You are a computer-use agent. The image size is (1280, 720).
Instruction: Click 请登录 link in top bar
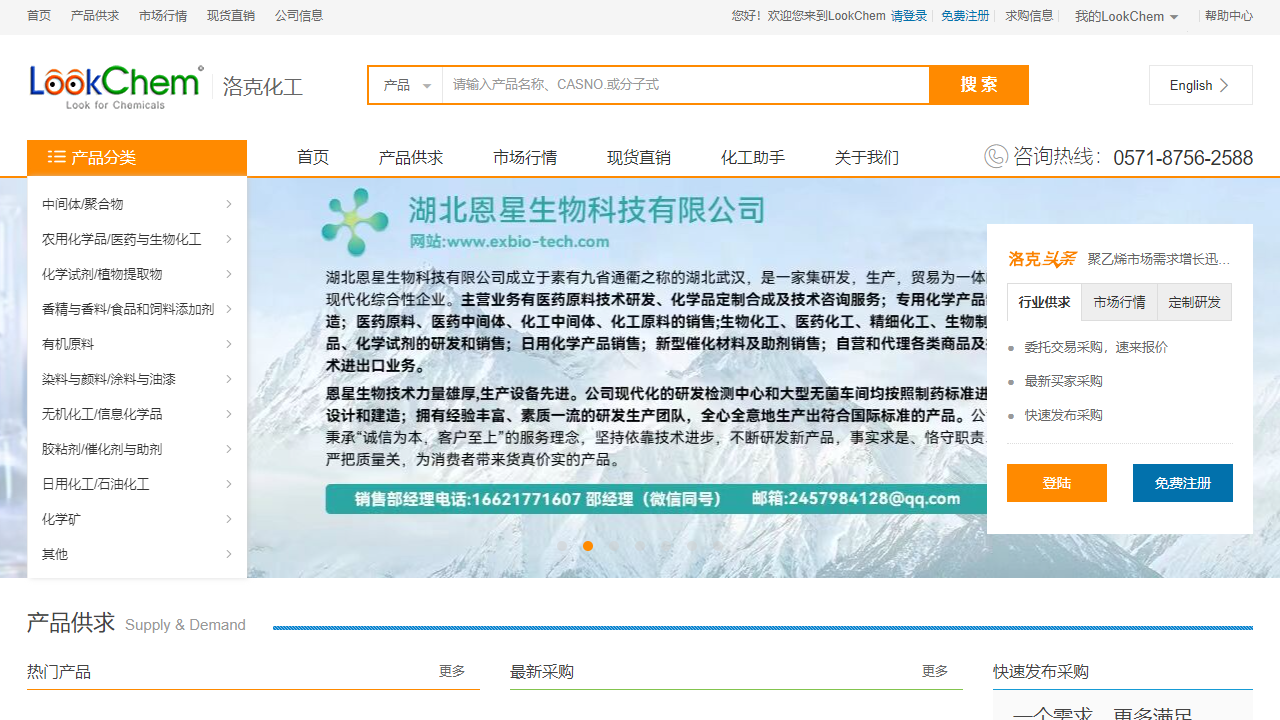[909, 16]
